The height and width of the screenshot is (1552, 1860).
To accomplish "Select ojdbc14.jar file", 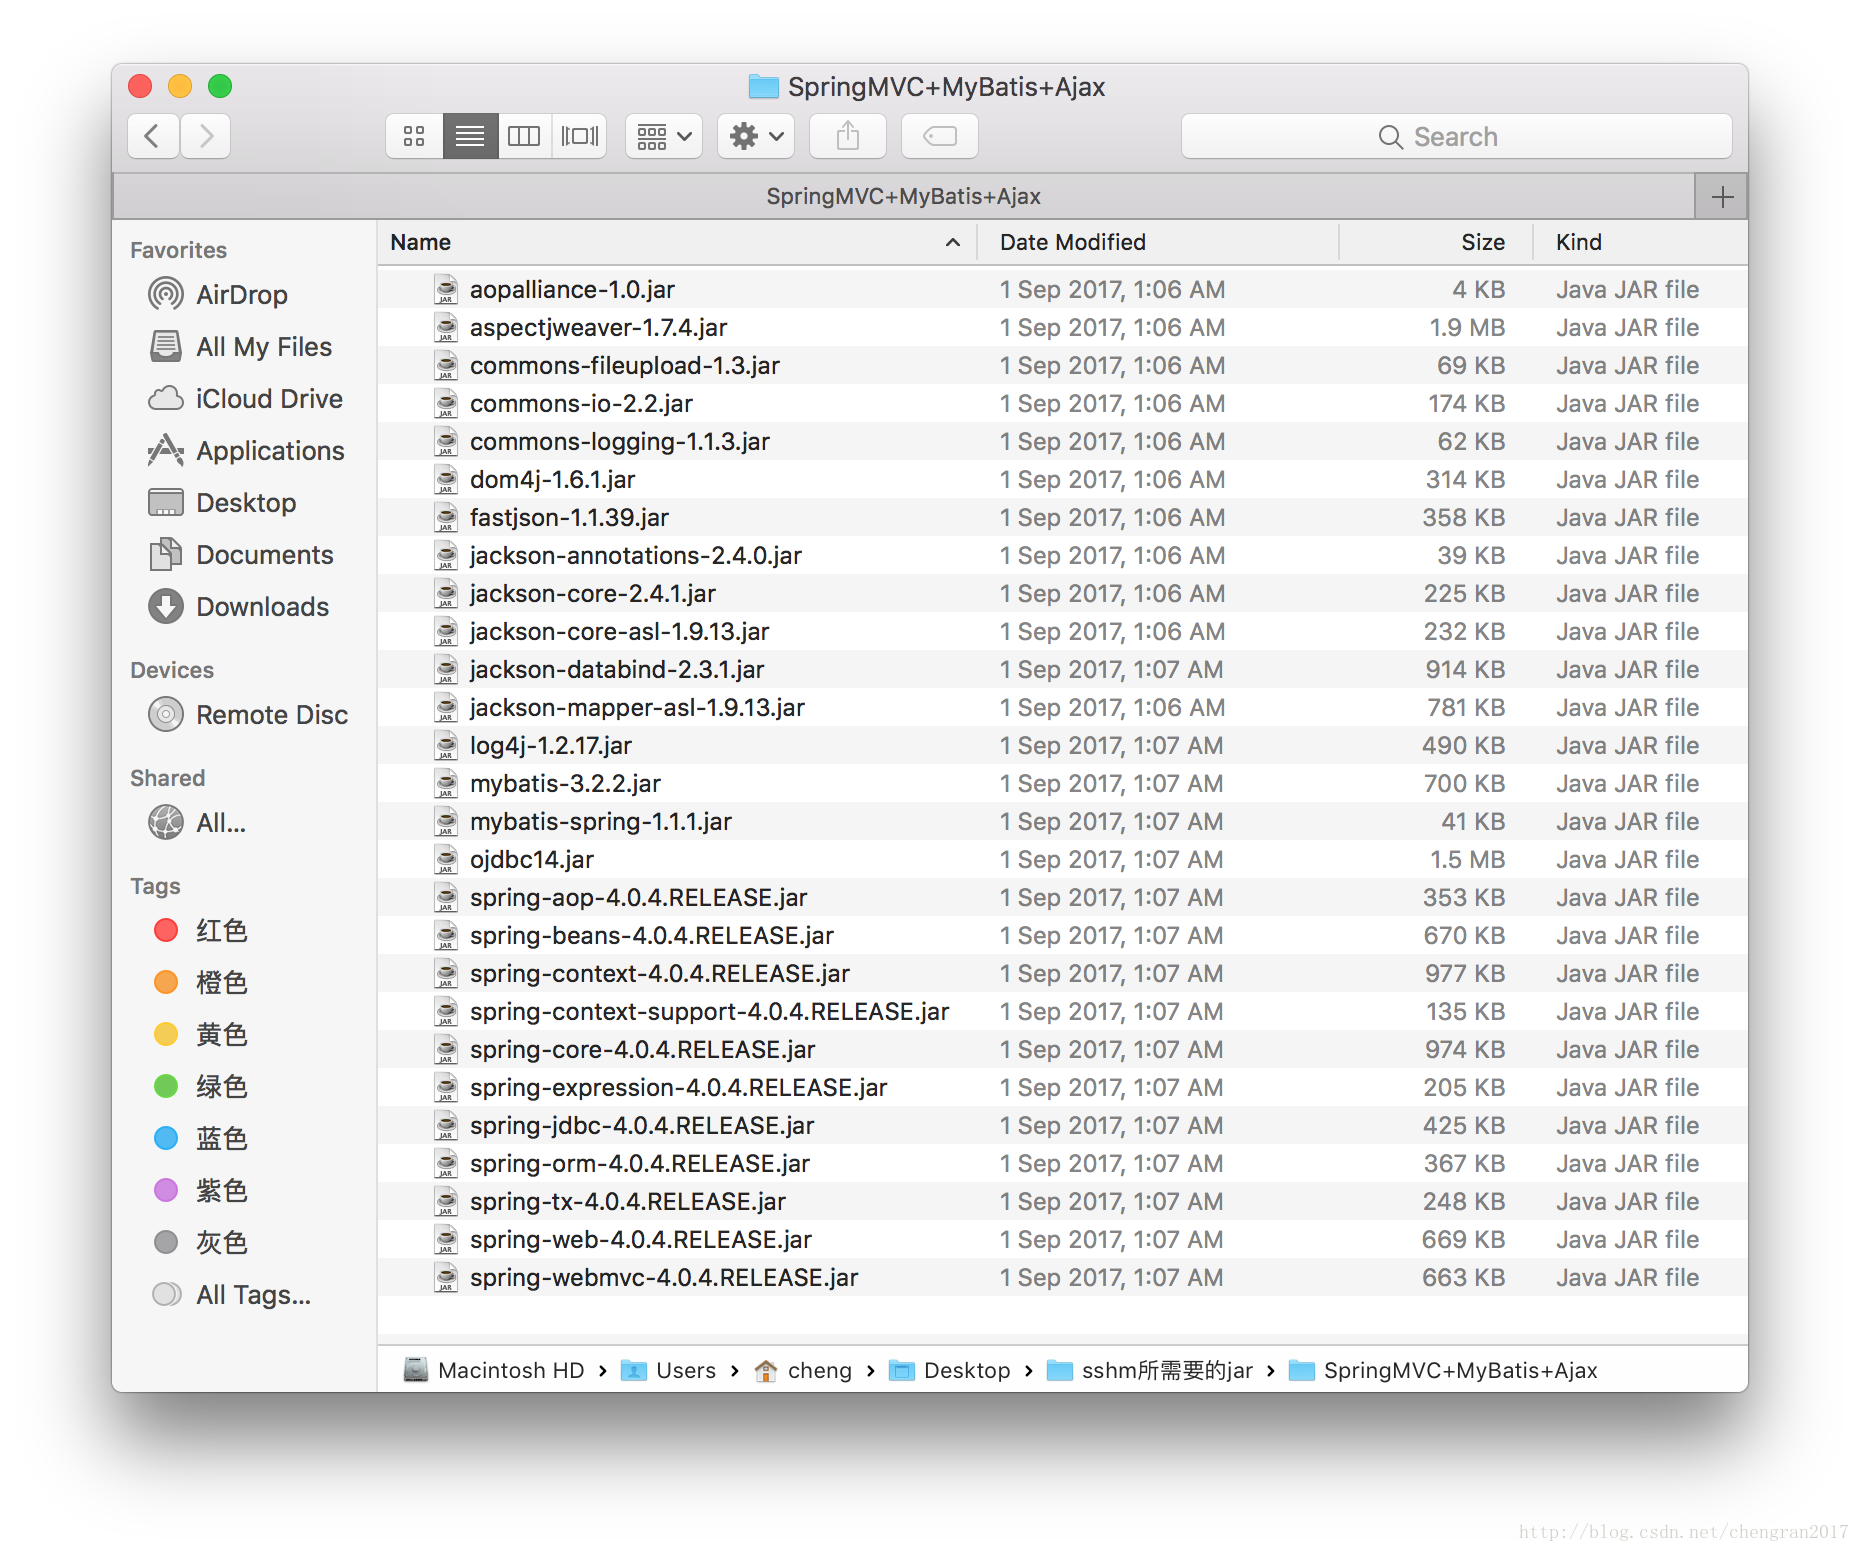I will (x=1062, y=859).
